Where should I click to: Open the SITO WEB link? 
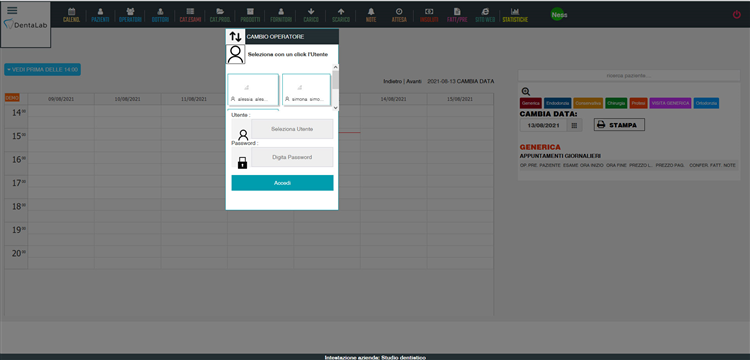[485, 15]
